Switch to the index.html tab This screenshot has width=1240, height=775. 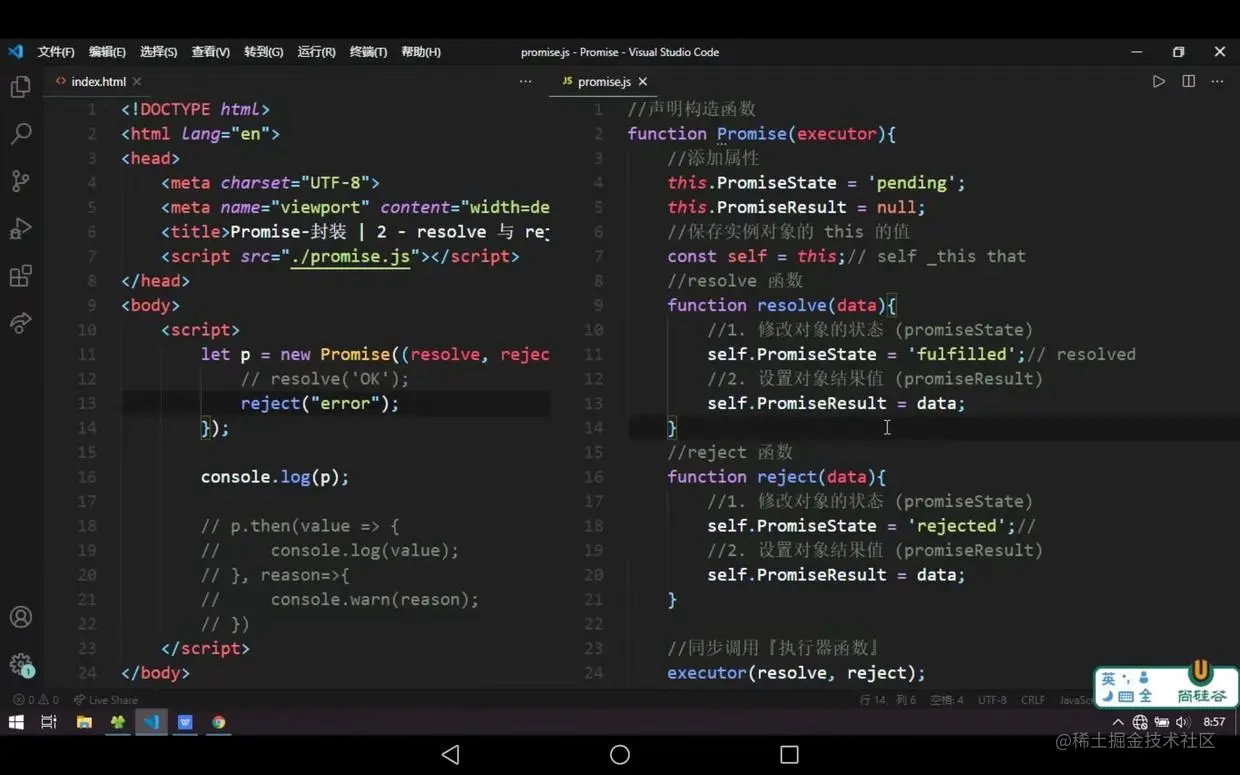pos(98,81)
